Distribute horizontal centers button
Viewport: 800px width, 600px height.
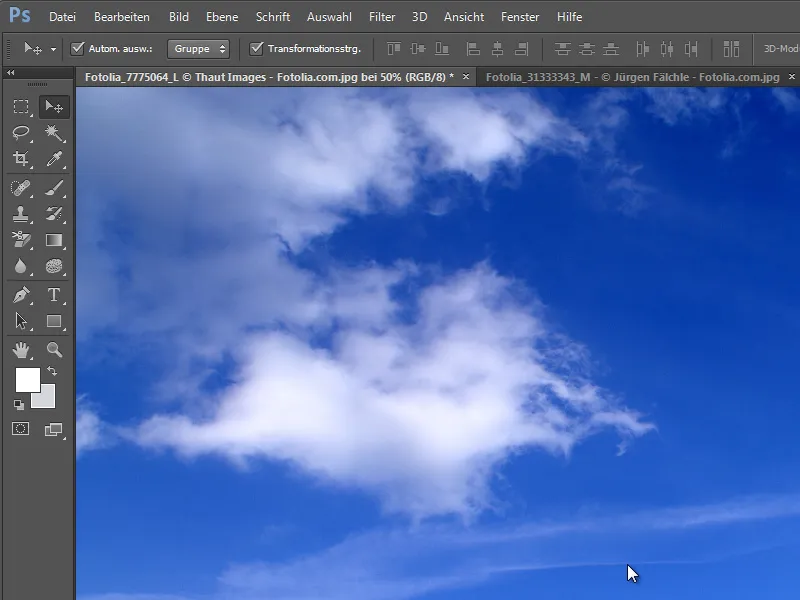point(667,49)
